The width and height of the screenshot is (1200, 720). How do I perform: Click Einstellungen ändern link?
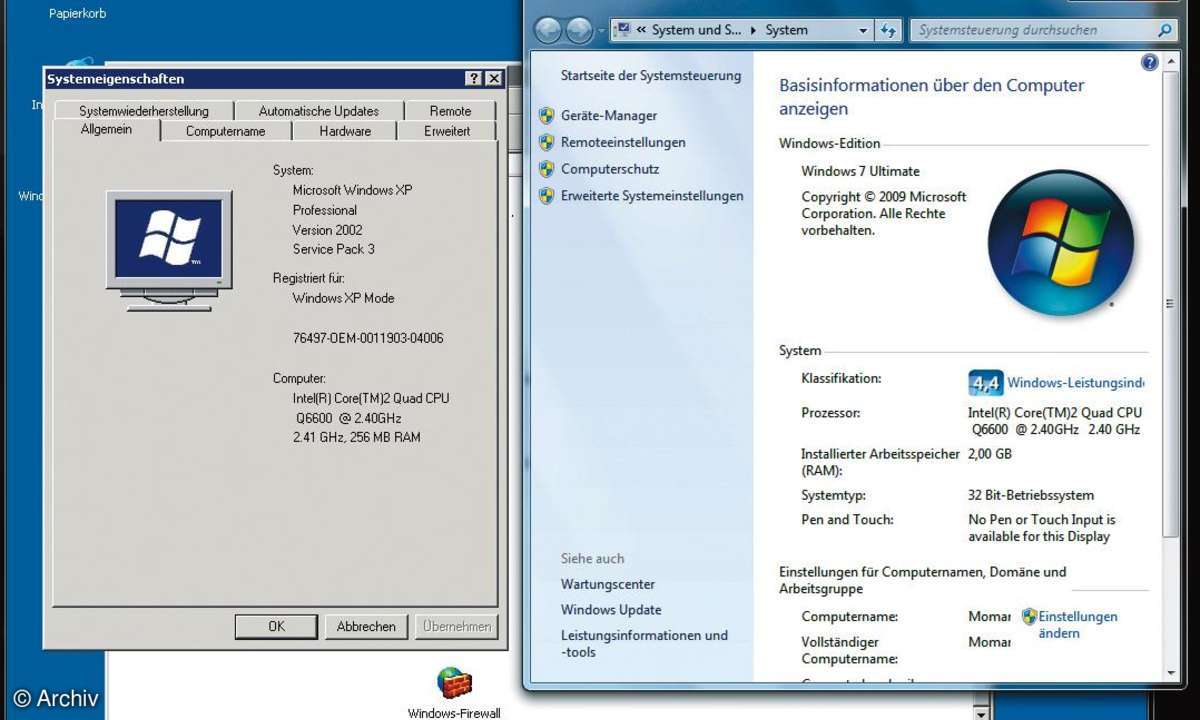[x=1078, y=625]
